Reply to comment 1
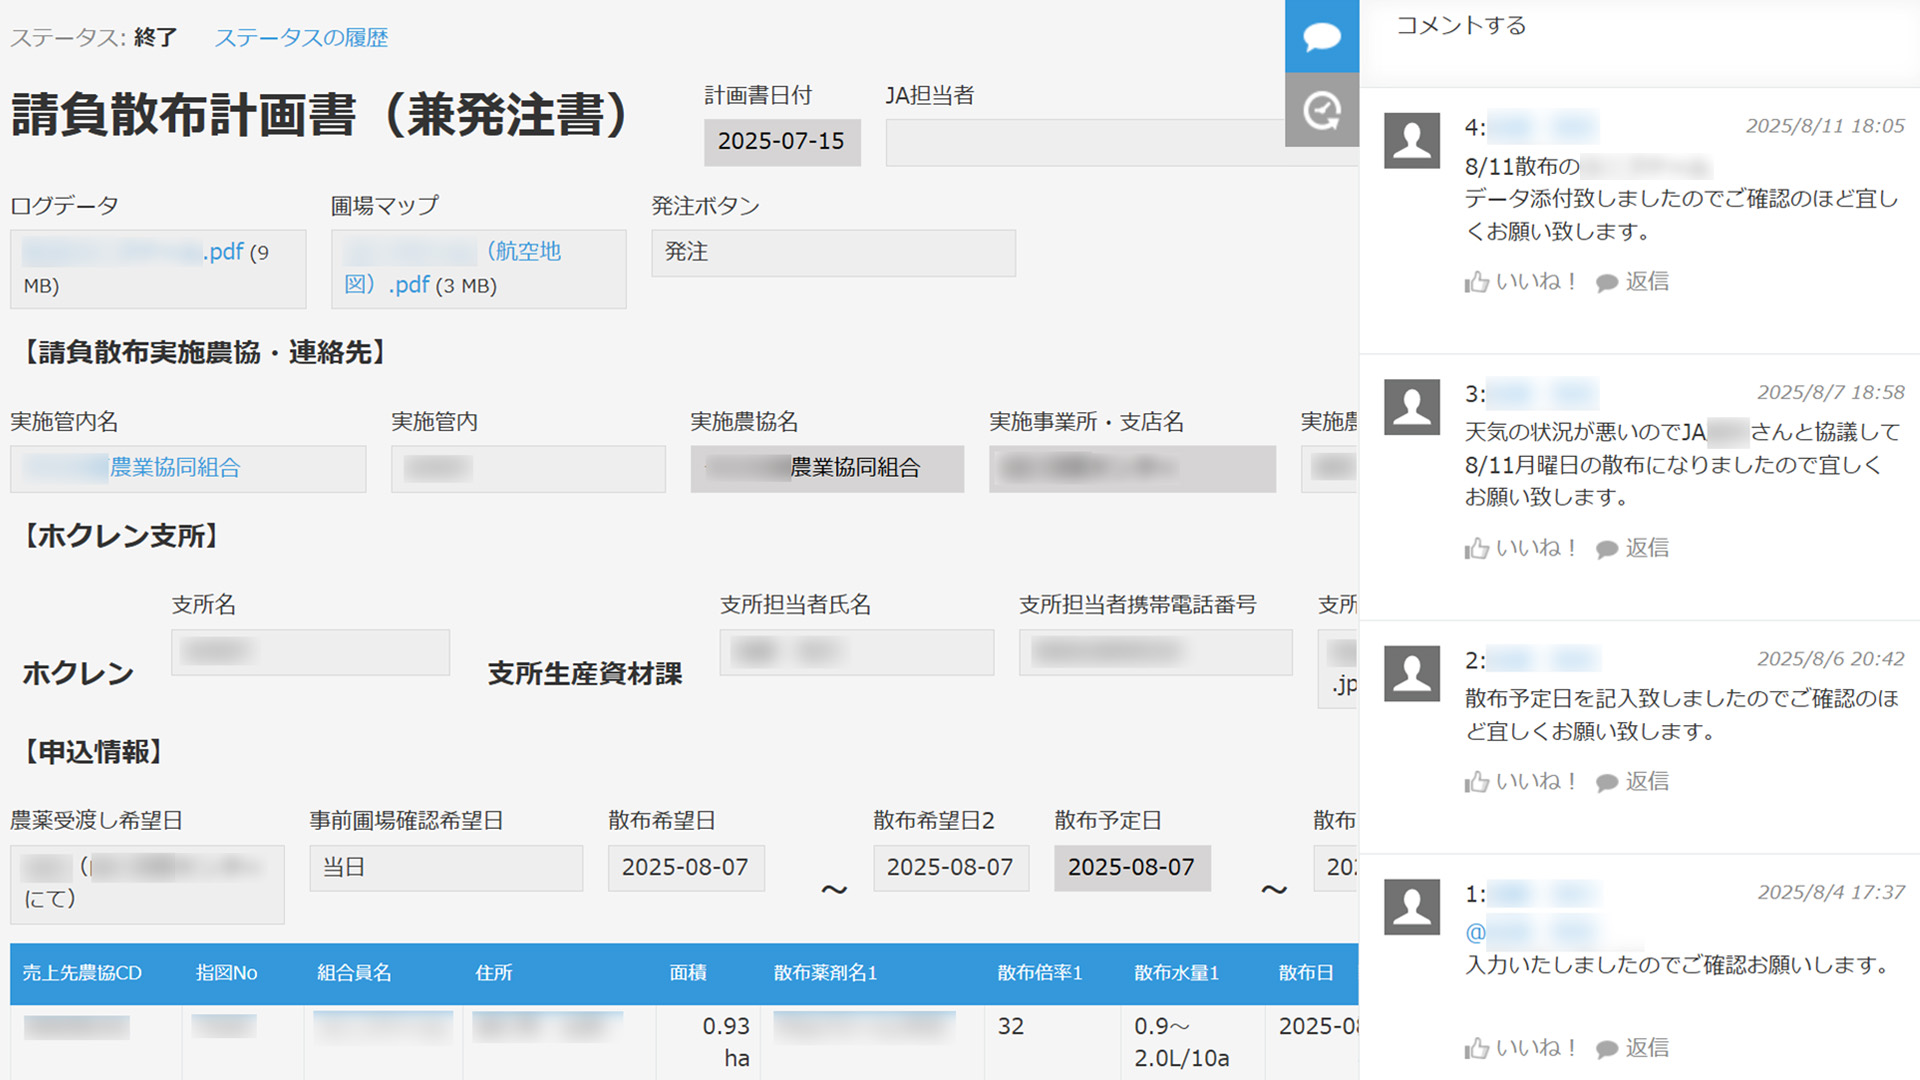Screen dimensions: 1920x1080 coord(1633,1048)
